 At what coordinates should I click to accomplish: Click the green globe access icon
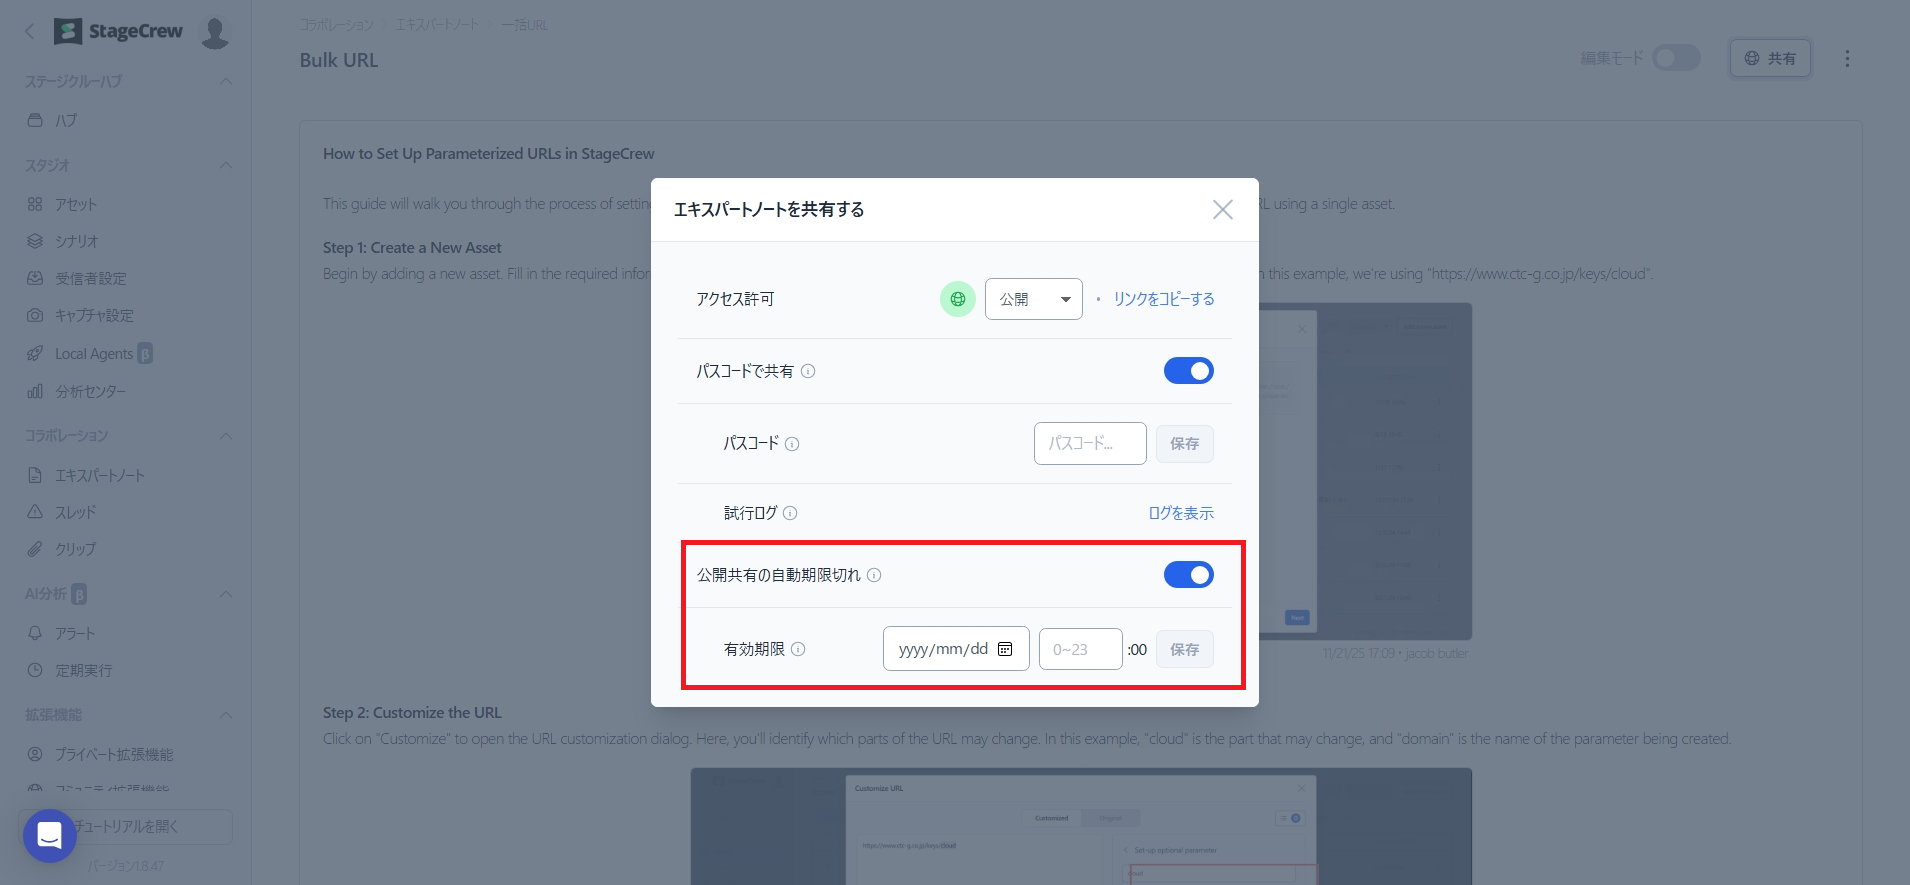(x=957, y=299)
